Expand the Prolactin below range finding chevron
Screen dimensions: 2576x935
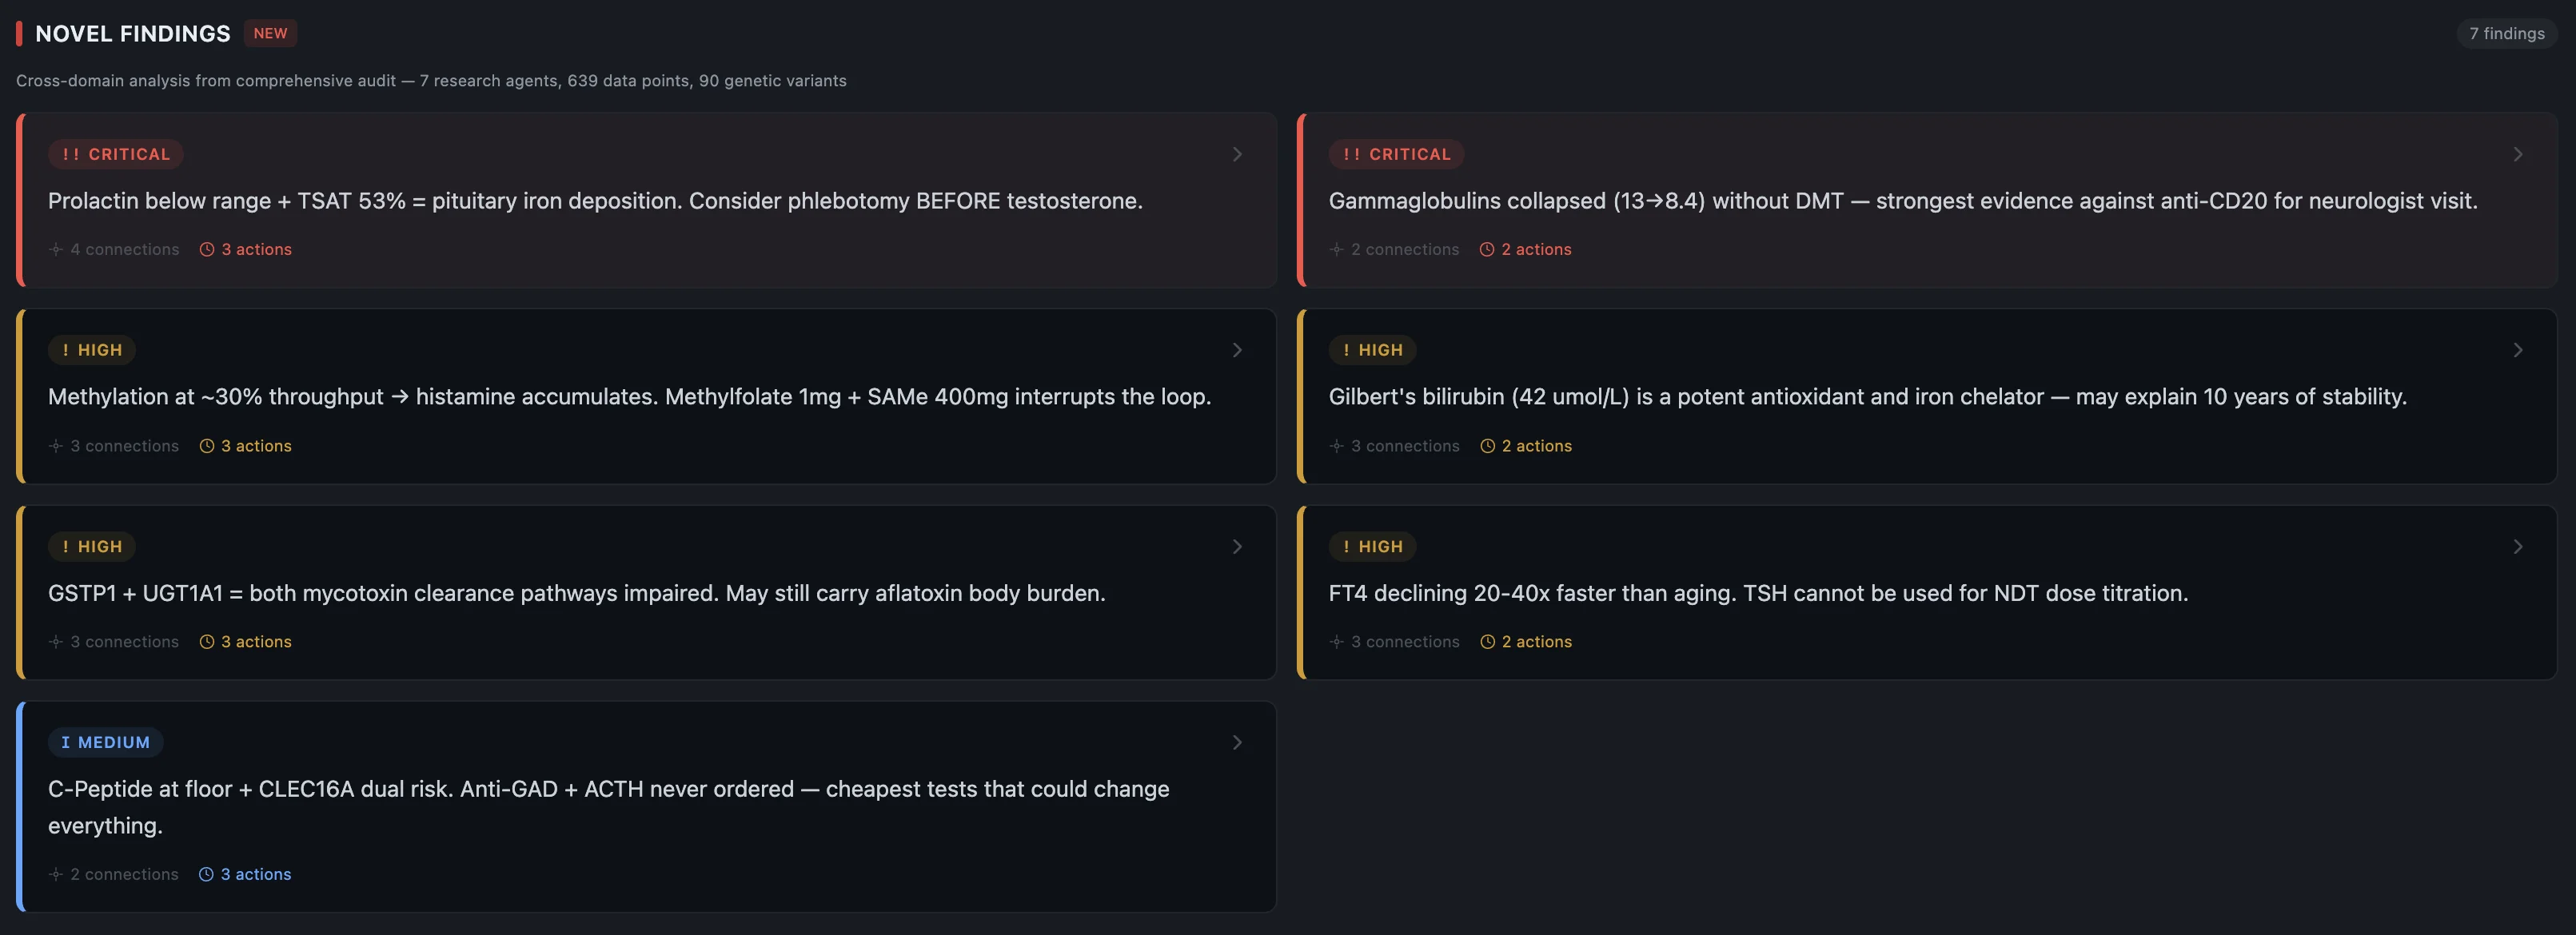(x=1237, y=154)
